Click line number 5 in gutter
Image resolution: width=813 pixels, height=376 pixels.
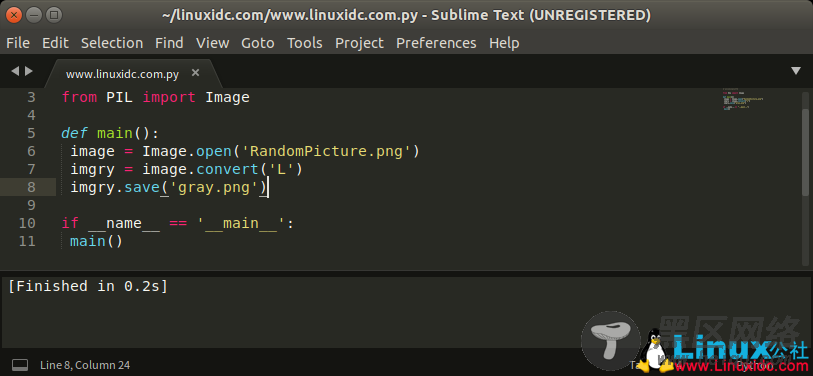[31, 133]
